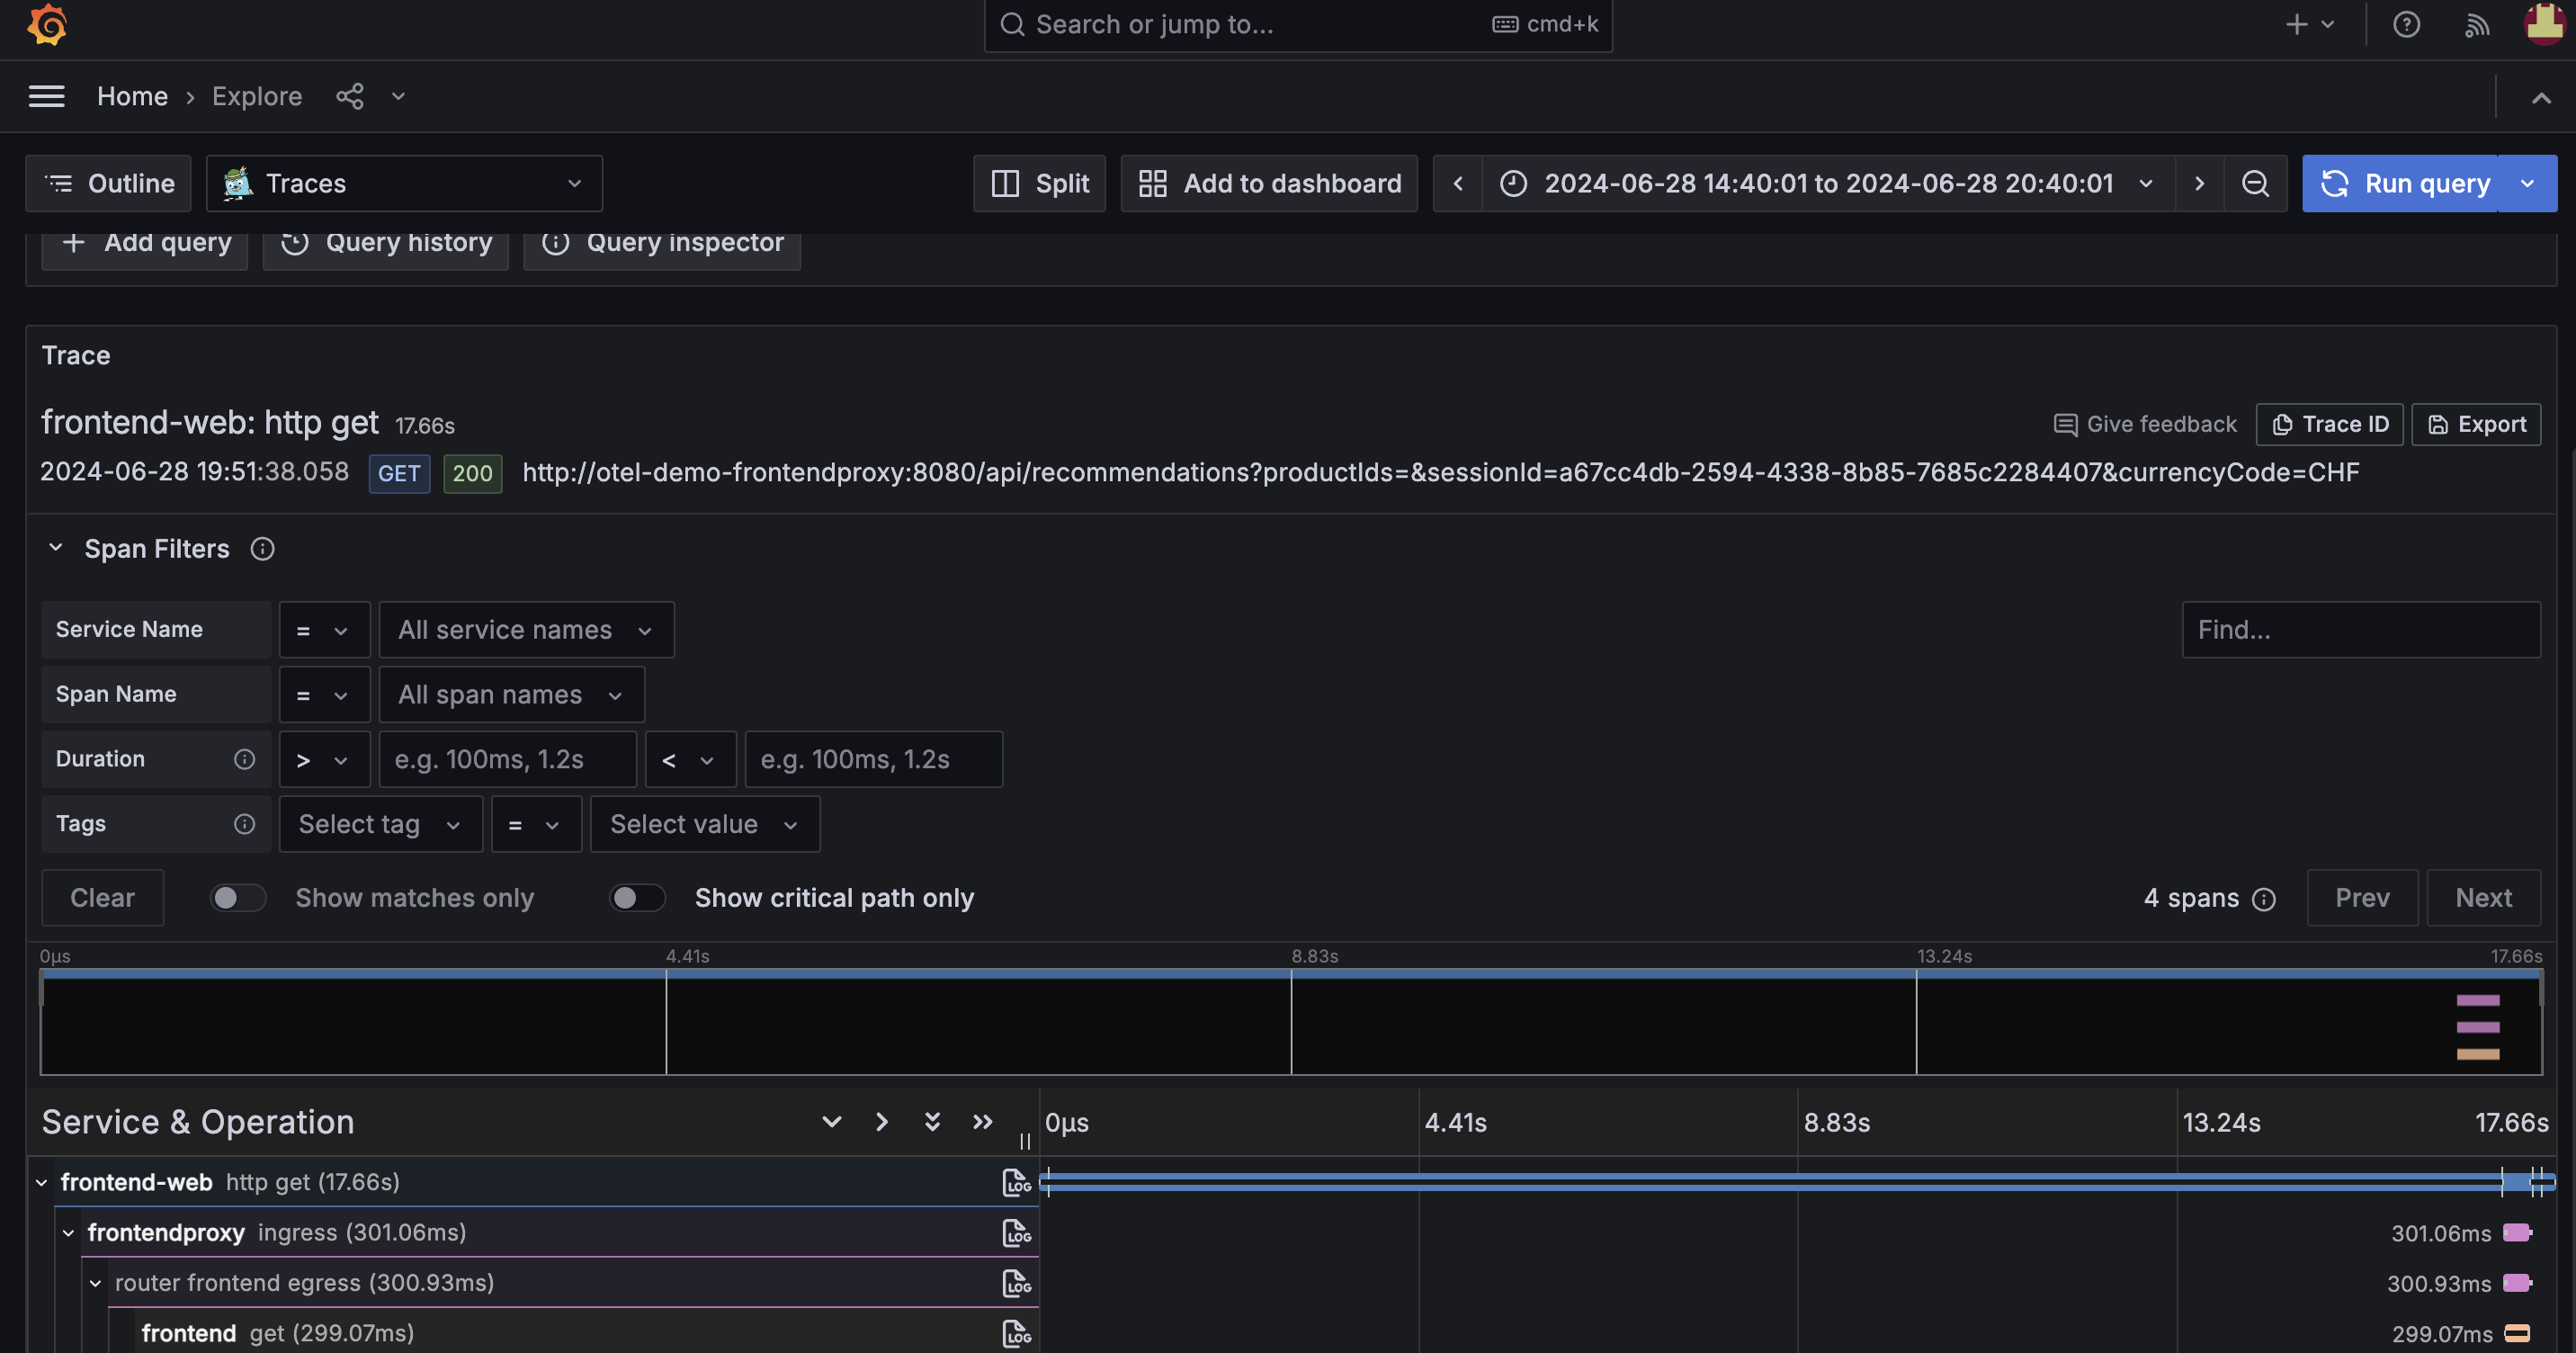Toggle Show critical path only switch
Screen dimensions: 2576x1353
coord(637,898)
